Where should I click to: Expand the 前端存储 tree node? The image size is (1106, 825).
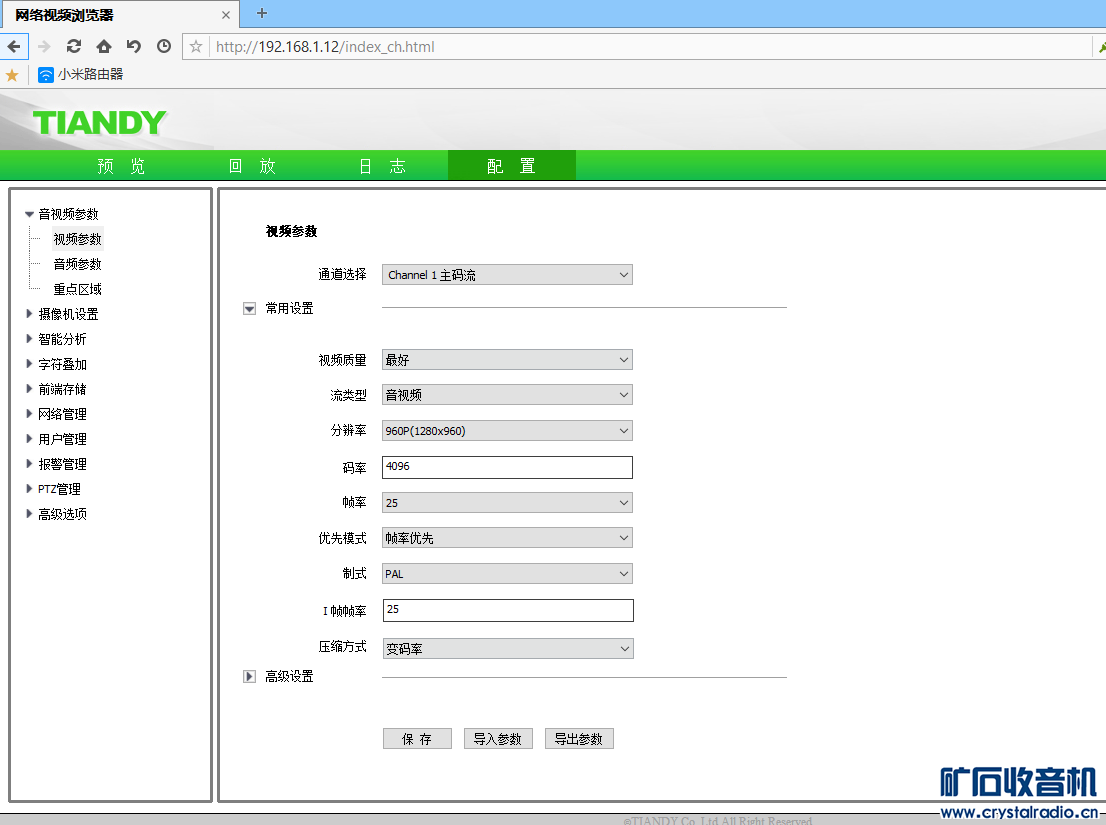coord(29,389)
